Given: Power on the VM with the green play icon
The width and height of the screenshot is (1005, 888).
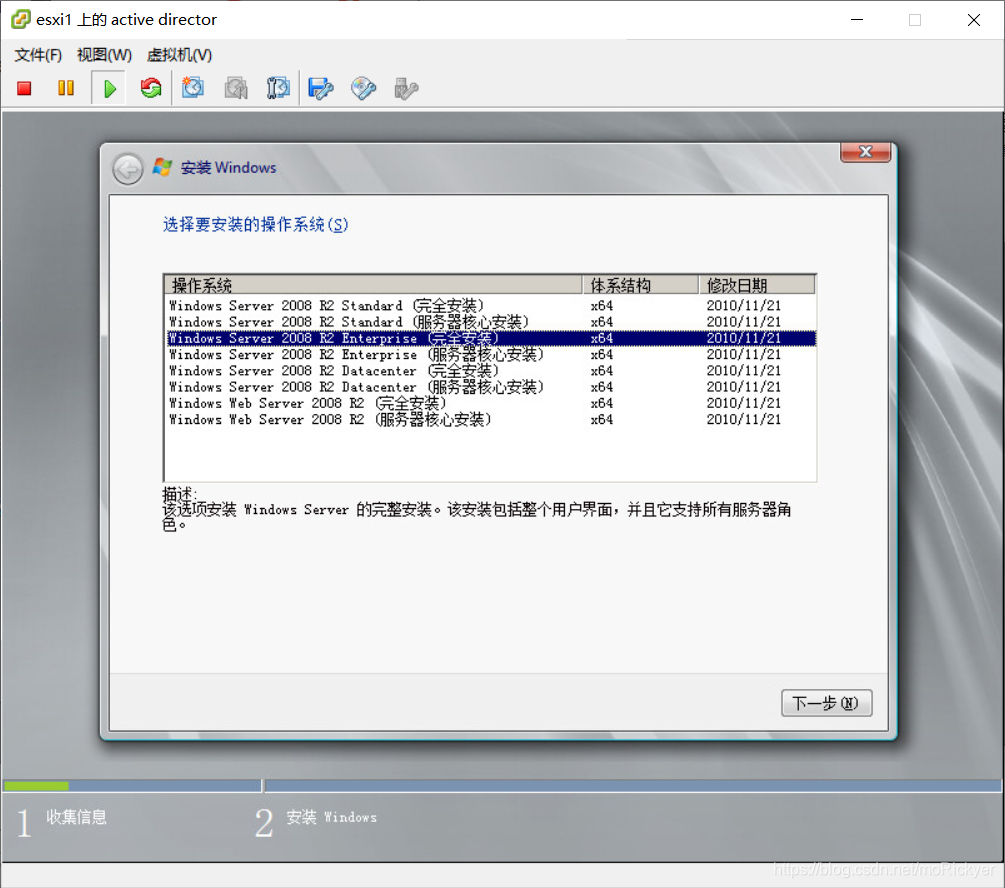Looking at the screenshot, I should [110, 88].
